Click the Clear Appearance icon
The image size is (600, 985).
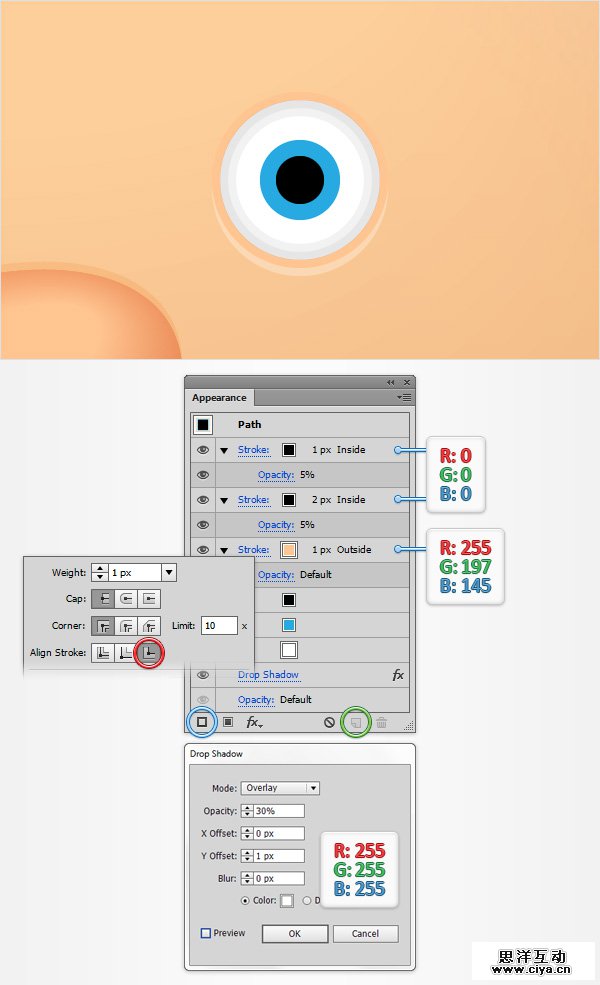point(329,722)
